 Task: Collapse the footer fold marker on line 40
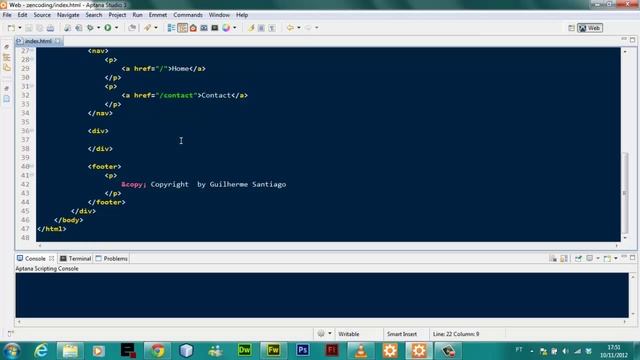pyautogui.click(x=32, y=166)
